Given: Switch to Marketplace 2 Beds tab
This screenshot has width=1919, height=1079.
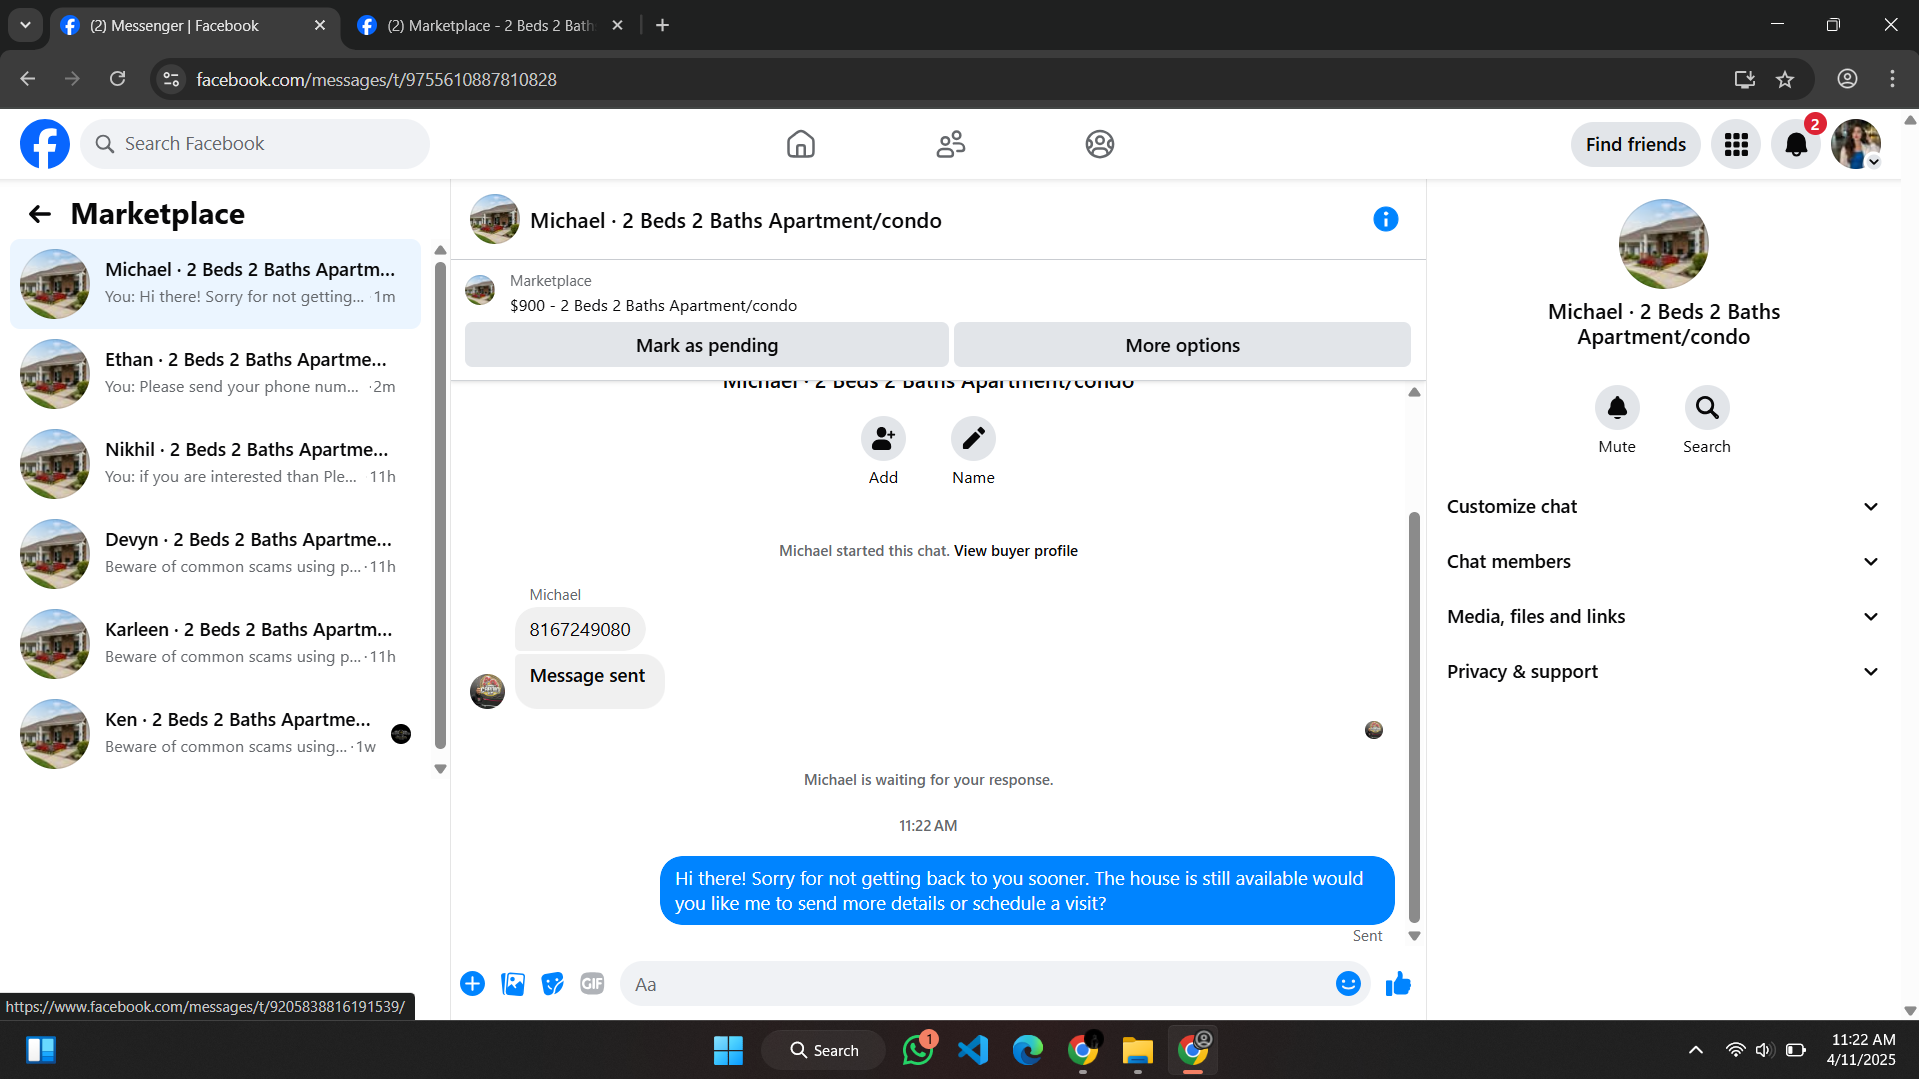Looking at the screenshot, I should [x=490, y=25].
